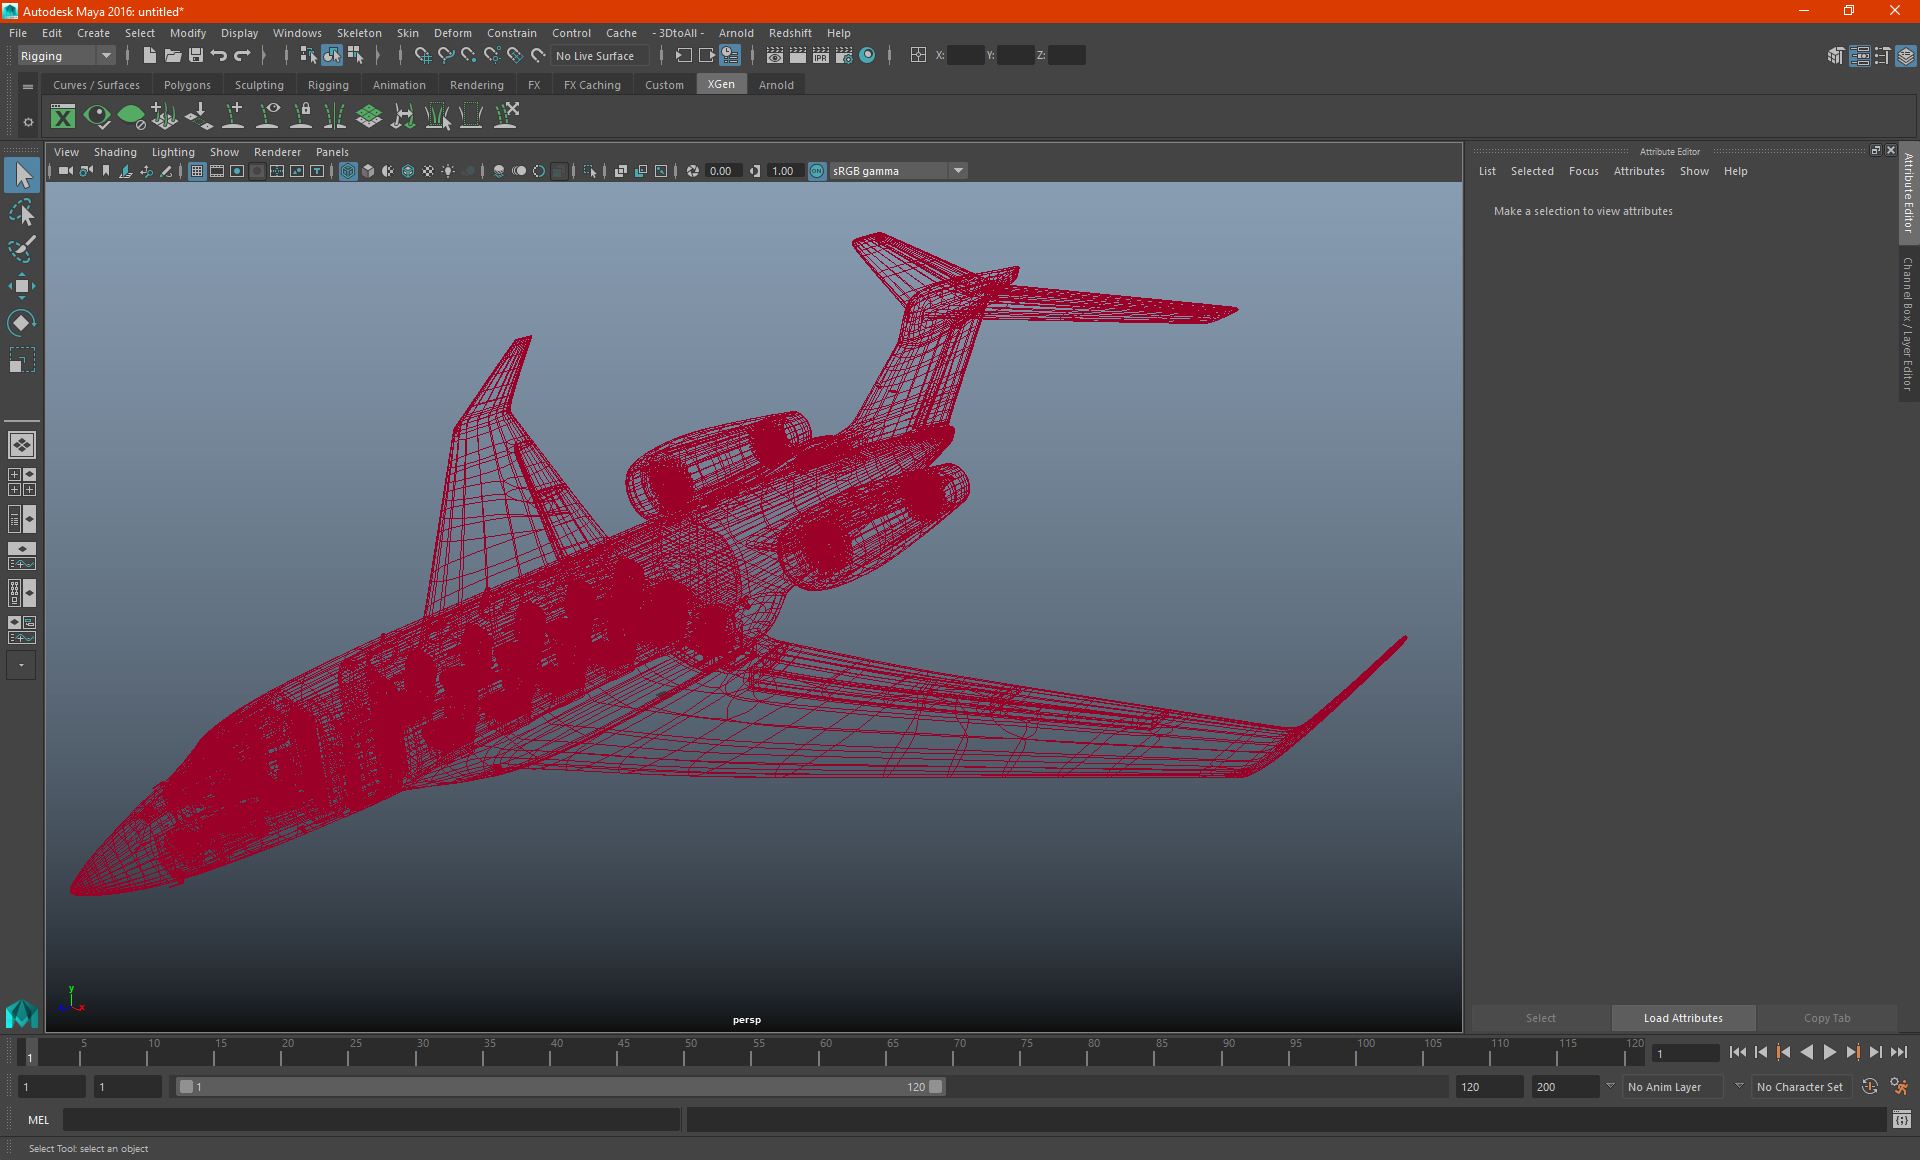The height and width of the screenshot is (1160, 1920).
Task: Click the XGen guide lock icon
Action: click(x=301, y=117)
